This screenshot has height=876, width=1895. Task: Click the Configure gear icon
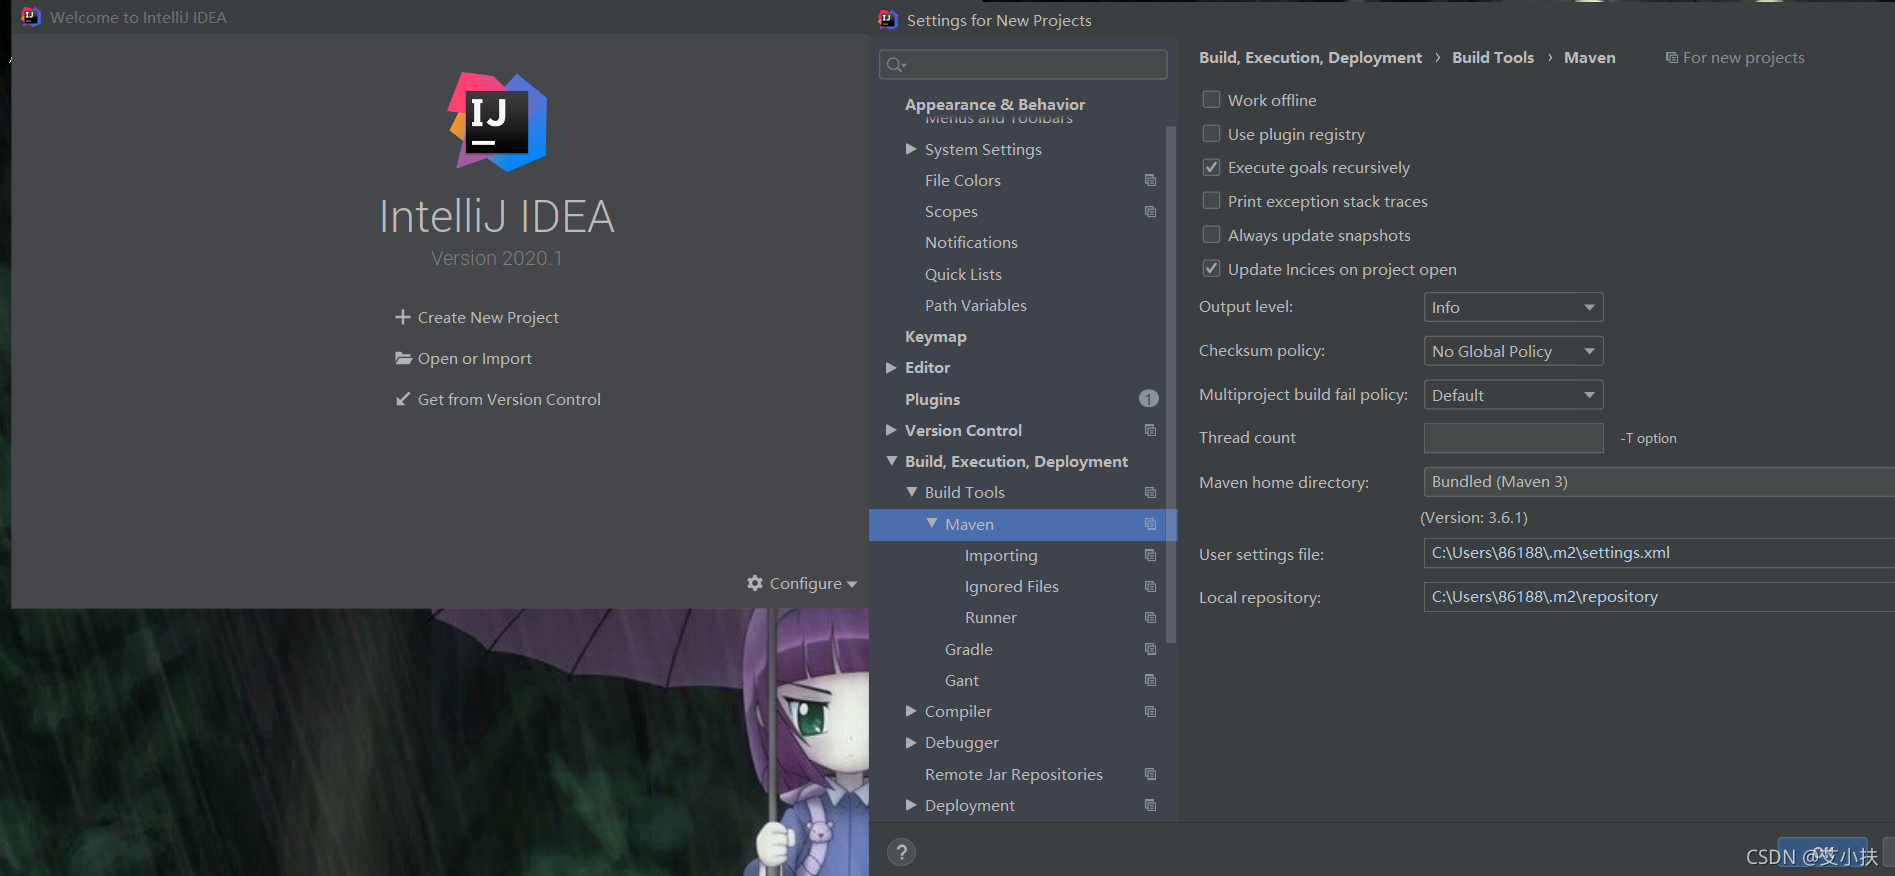point(755,583)
